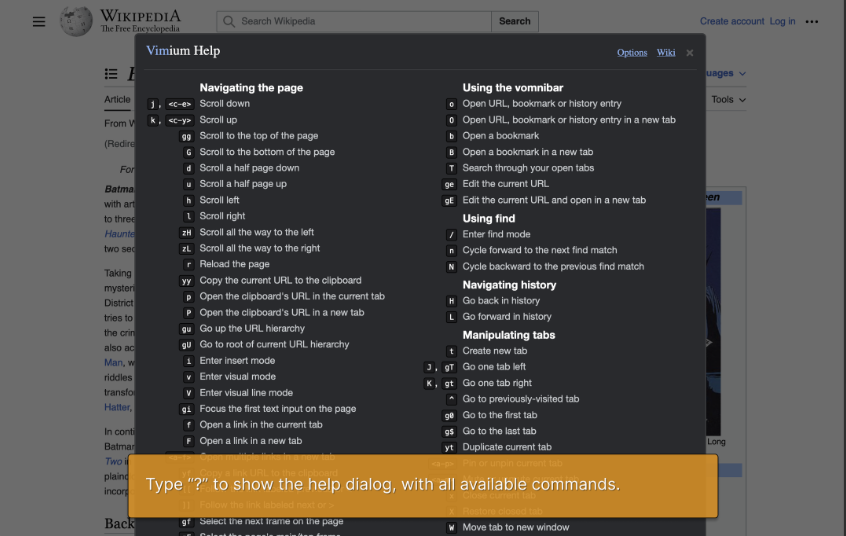Select the Article tab
The width and height of the screenshot is (846, 536).
coord(117,99)
